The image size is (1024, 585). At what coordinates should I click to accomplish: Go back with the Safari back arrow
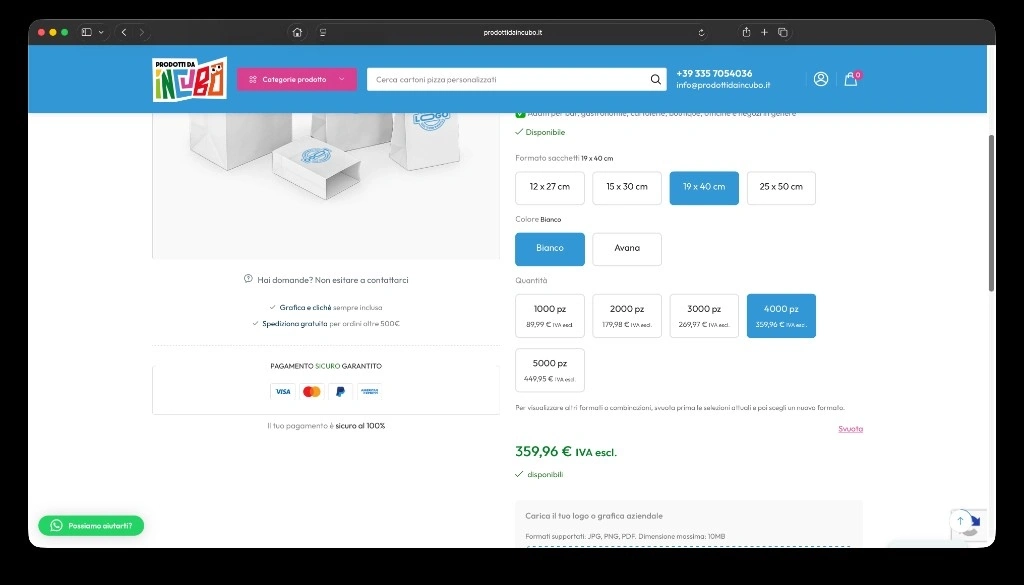124,32
